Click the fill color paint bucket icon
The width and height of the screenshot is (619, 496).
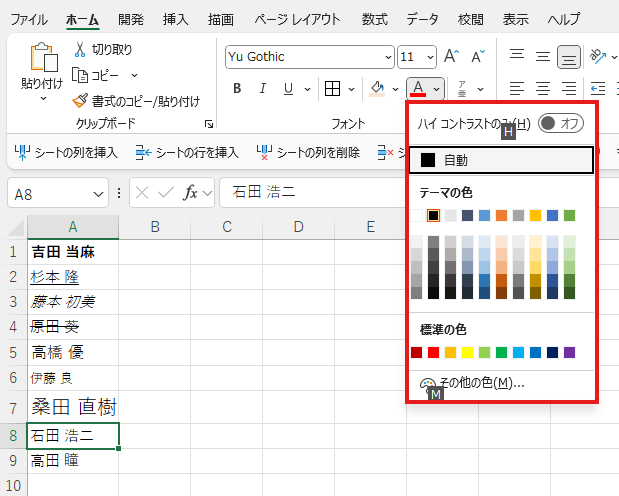pyautogui.click(x=377, y=89)
